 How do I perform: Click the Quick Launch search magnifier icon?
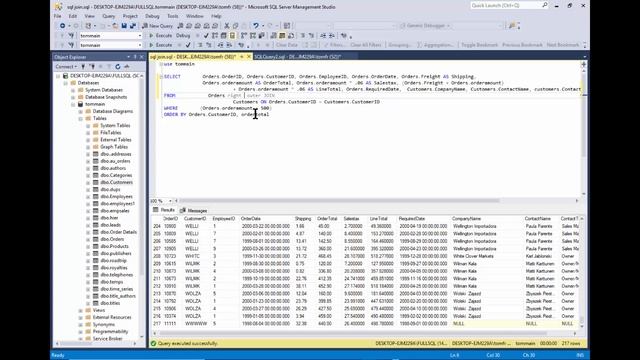(544, 5)
